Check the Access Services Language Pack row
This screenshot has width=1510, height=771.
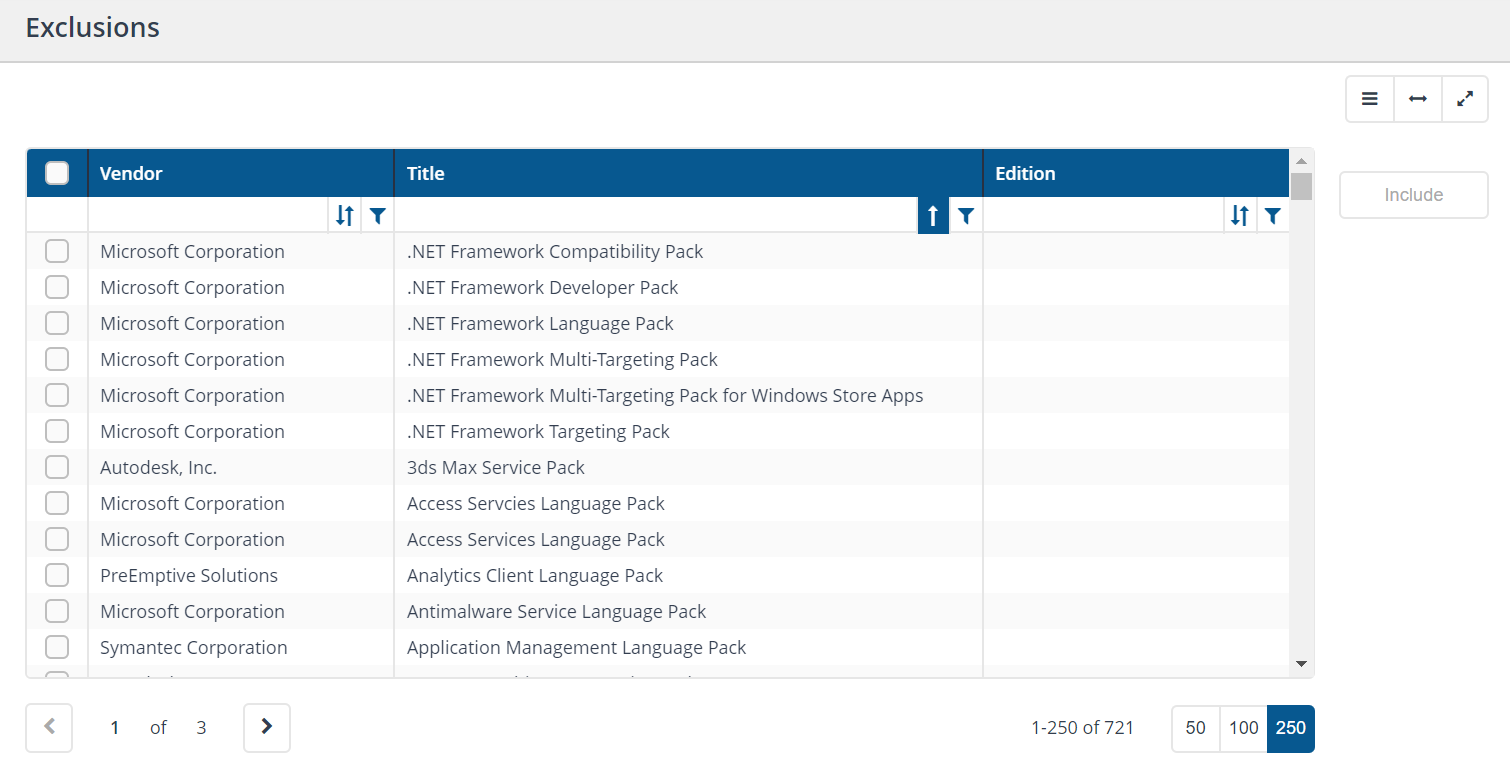pos(57,539)
